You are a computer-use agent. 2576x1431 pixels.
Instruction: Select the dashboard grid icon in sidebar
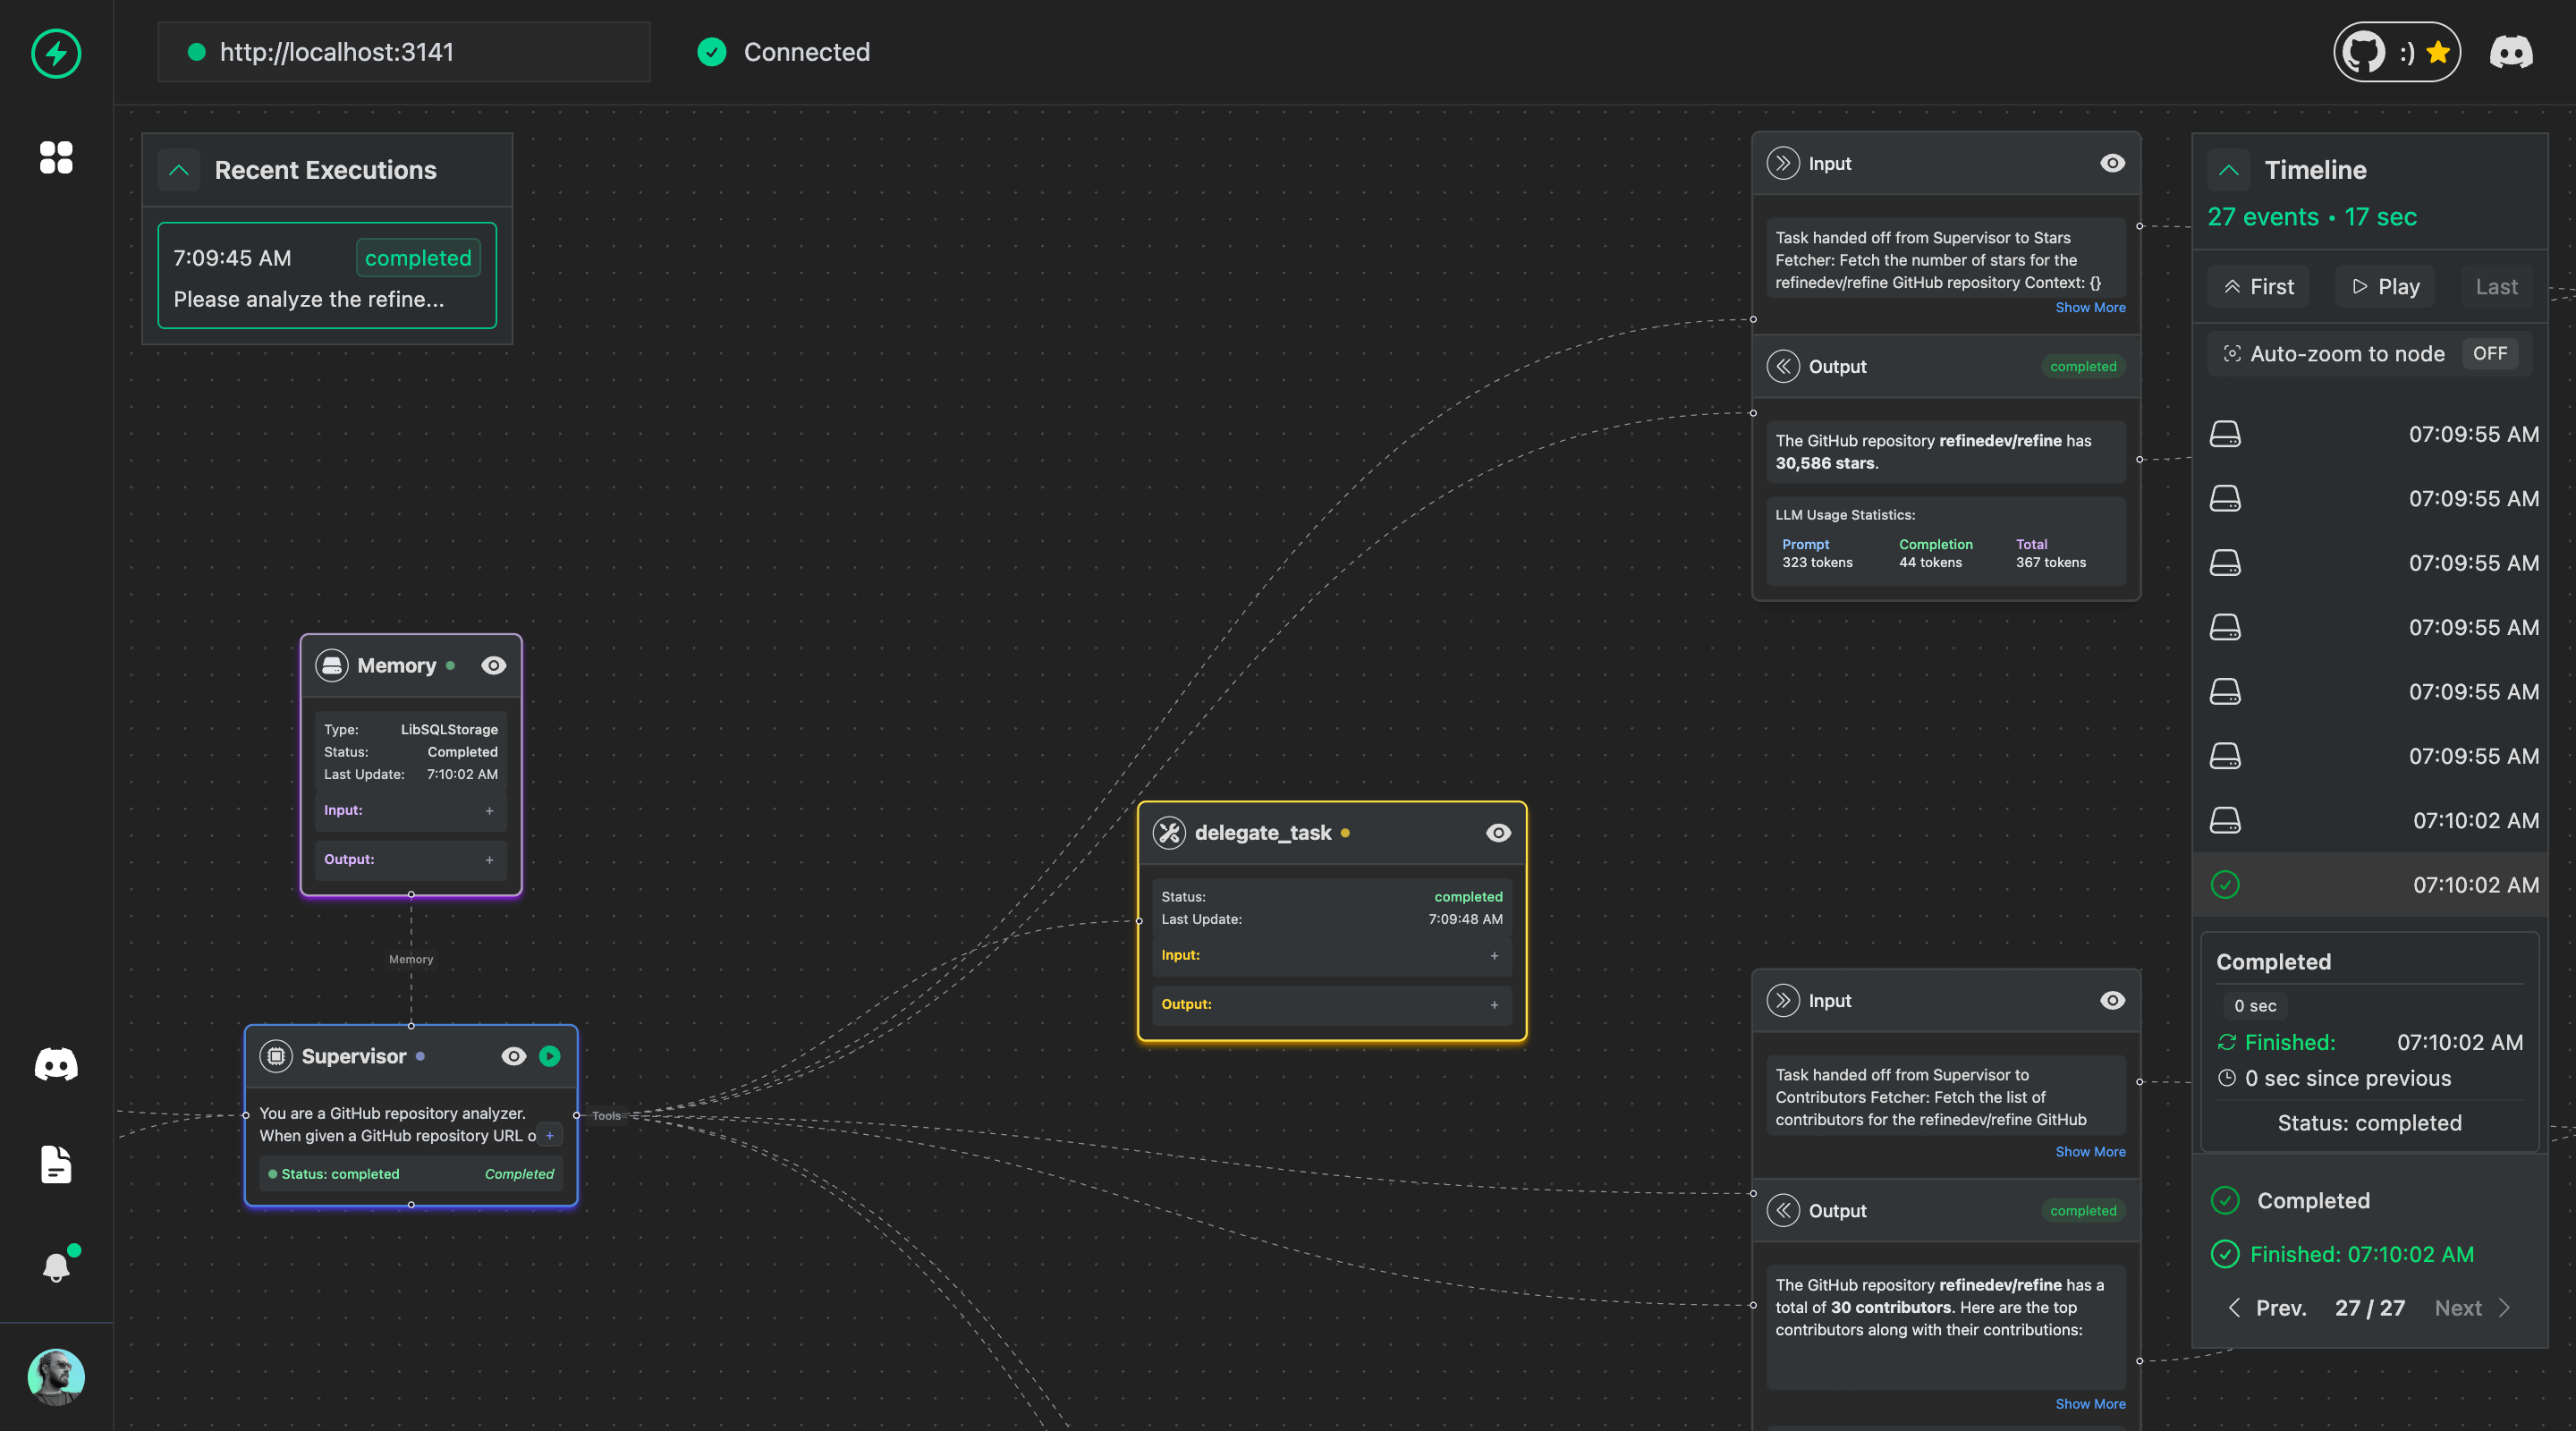56,158
